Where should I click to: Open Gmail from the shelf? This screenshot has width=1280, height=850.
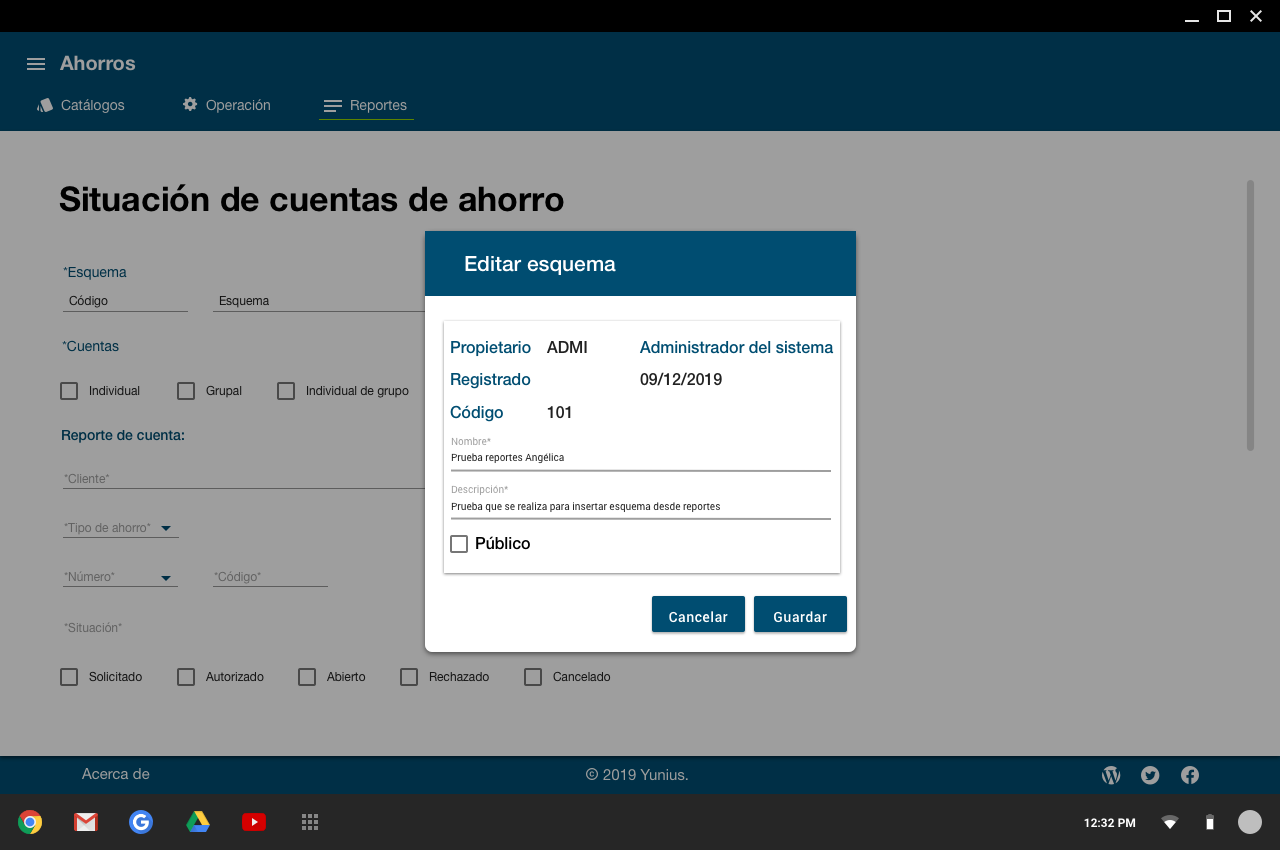[86, 822]
